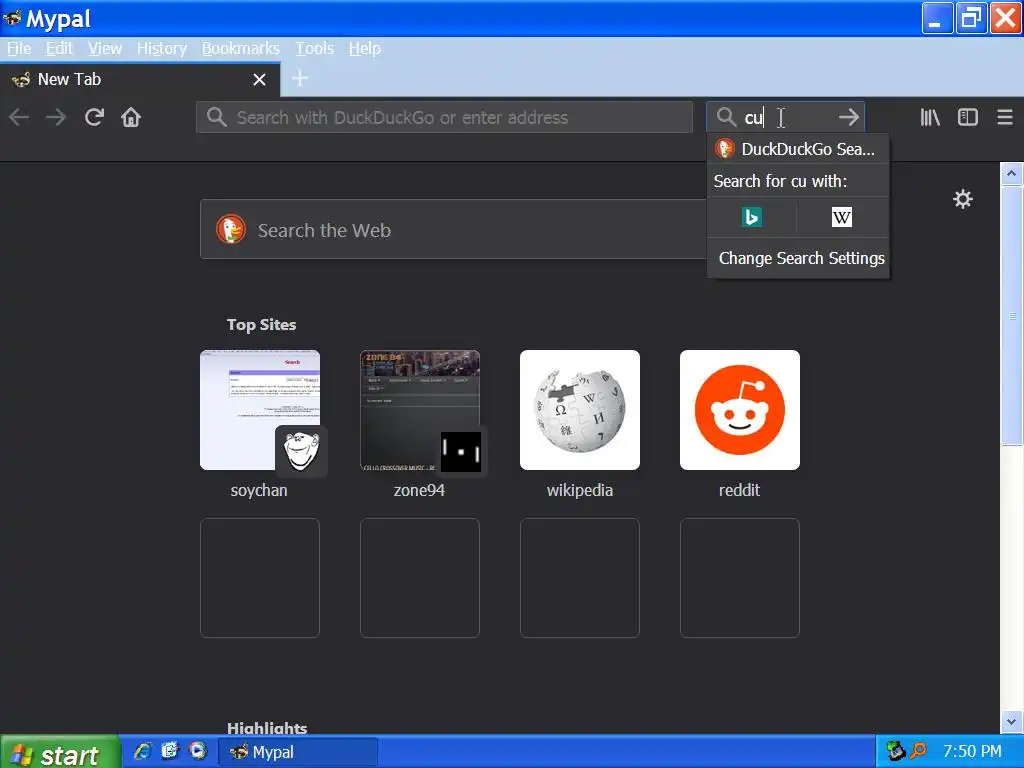Open the wikipedia top site tile

(580, 410)
